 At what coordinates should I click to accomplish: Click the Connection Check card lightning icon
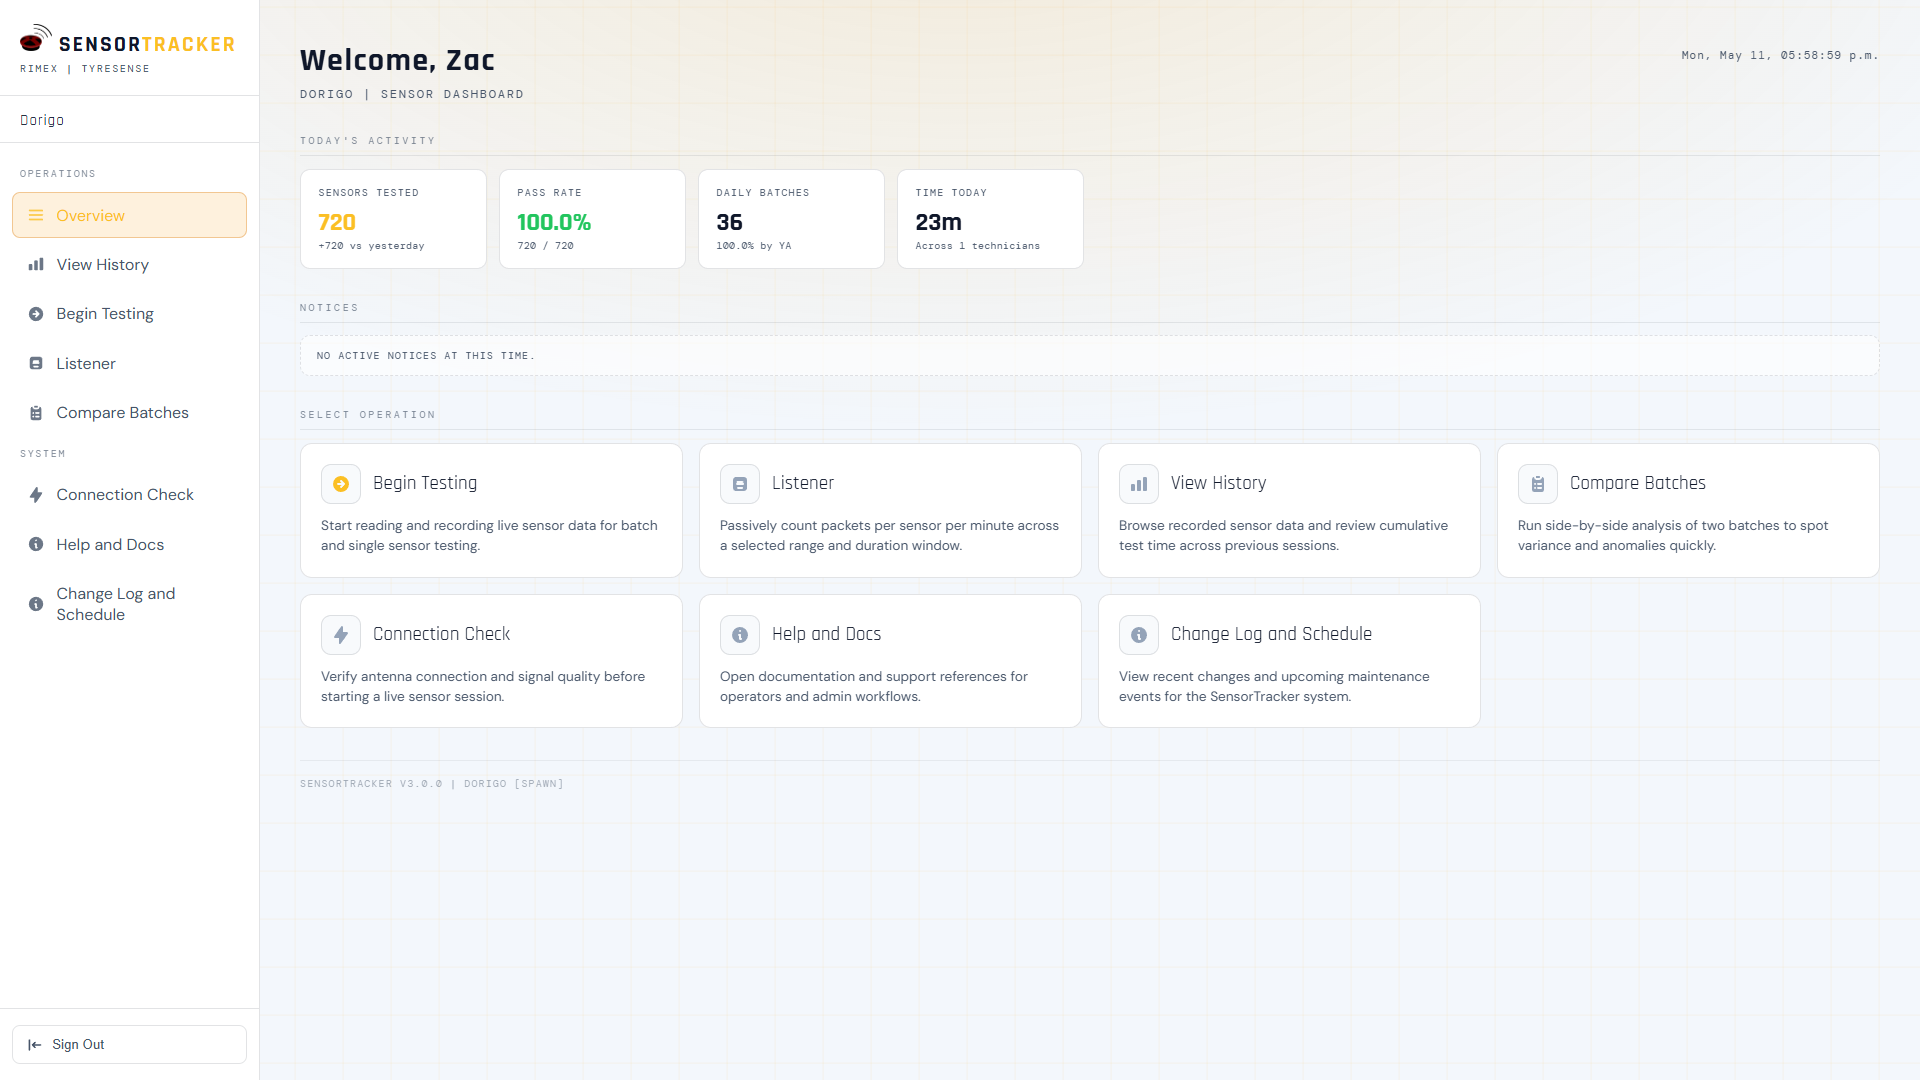pyautogui.click(x=341, y=635)
